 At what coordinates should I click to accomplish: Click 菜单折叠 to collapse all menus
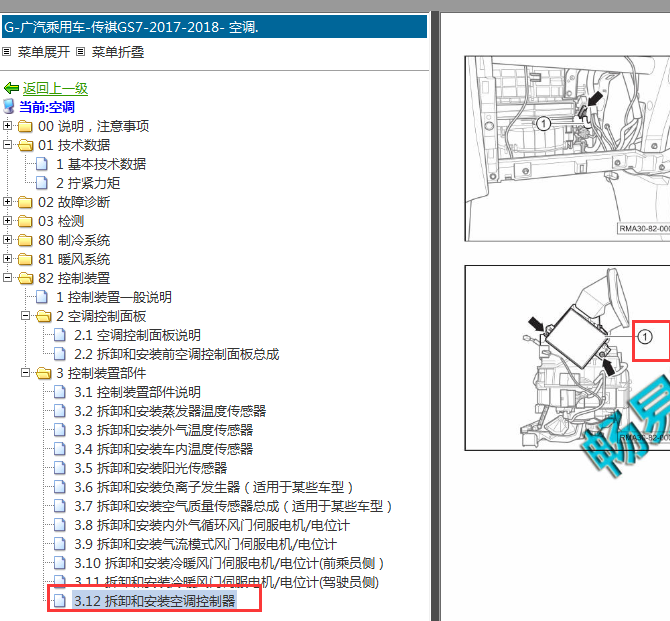point(118,52)
